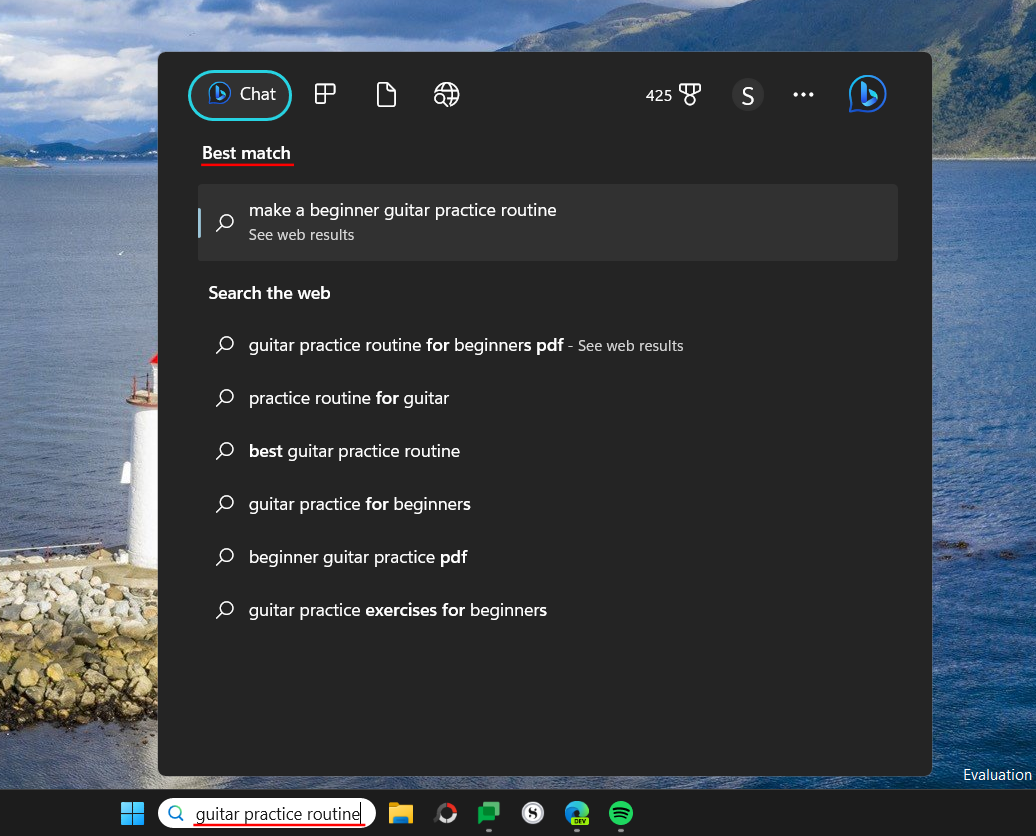Click the 425 rewards points counter
1036x836 pixels.
click(x=659, y=94)
